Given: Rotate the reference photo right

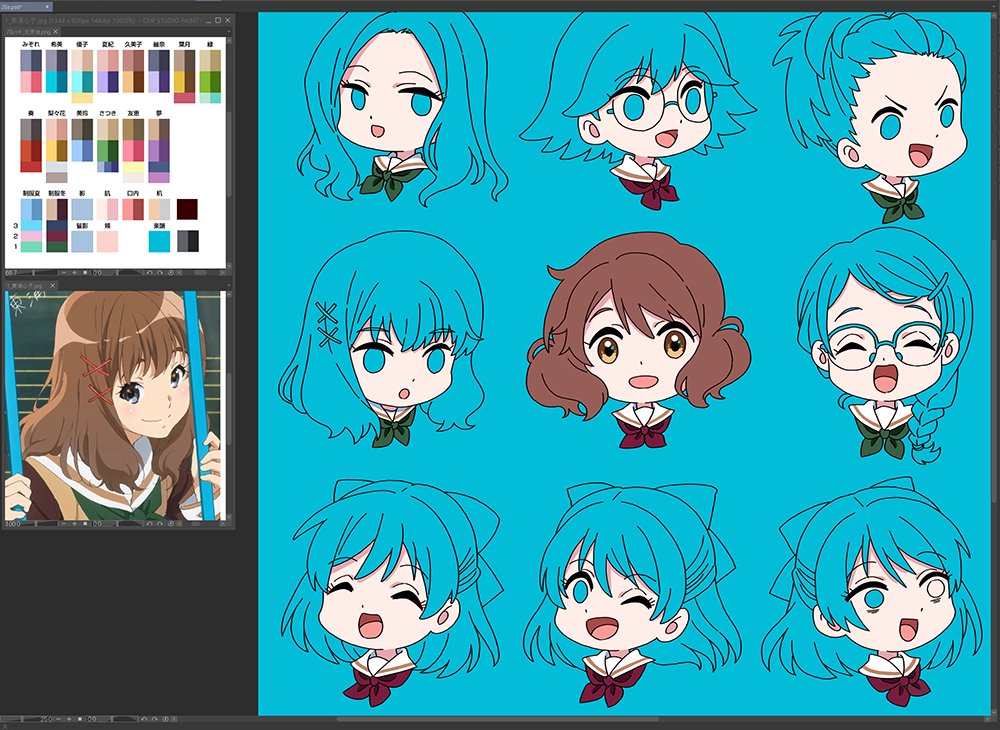Looking at the screenshot, I should tap(161, 524).
